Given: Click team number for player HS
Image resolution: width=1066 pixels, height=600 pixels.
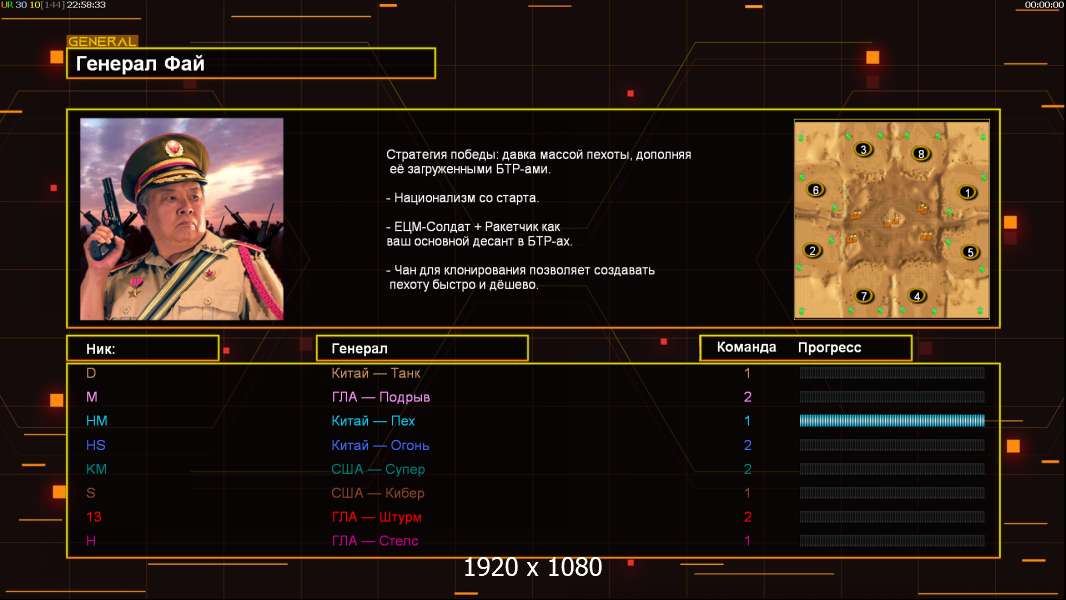Looking at the screenshot, I should point(748,445).
